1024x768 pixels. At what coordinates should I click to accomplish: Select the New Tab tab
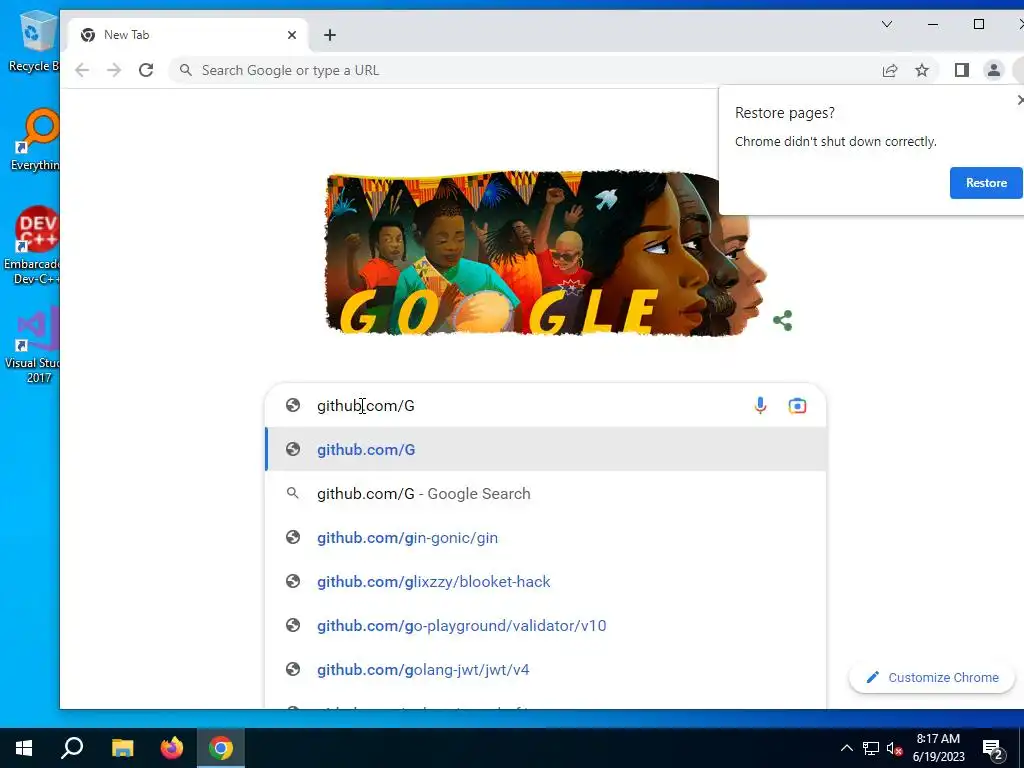pos(187,35)
